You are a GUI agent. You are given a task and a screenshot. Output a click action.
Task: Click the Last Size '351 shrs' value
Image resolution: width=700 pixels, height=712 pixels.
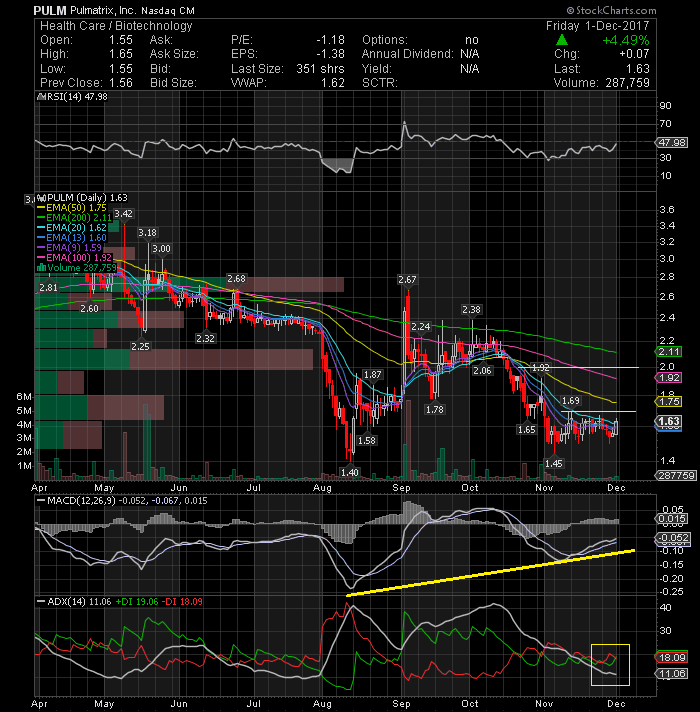tap(320, 69)
